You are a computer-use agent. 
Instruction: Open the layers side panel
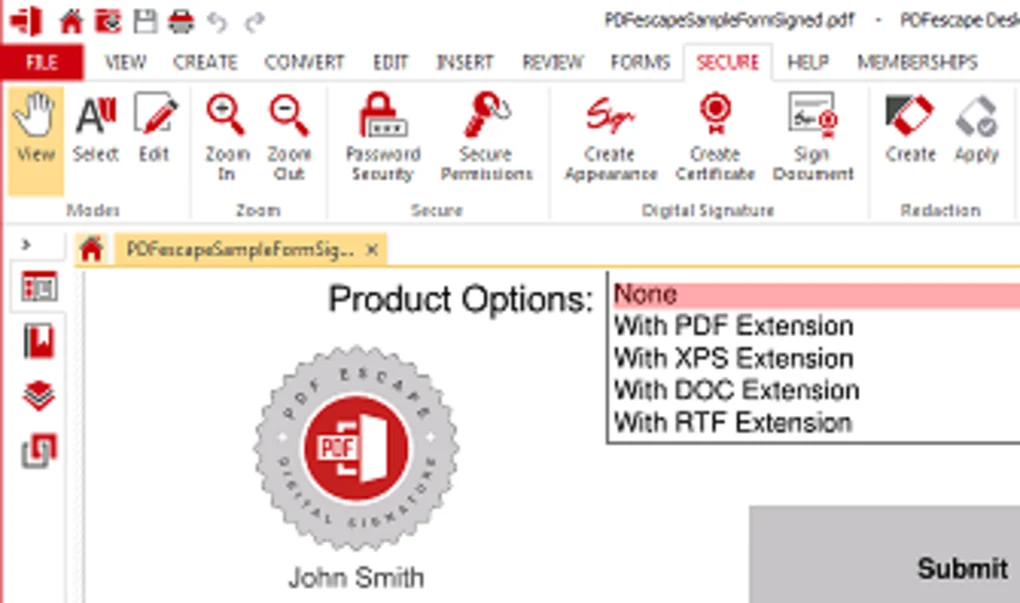[x=40, y=396]
